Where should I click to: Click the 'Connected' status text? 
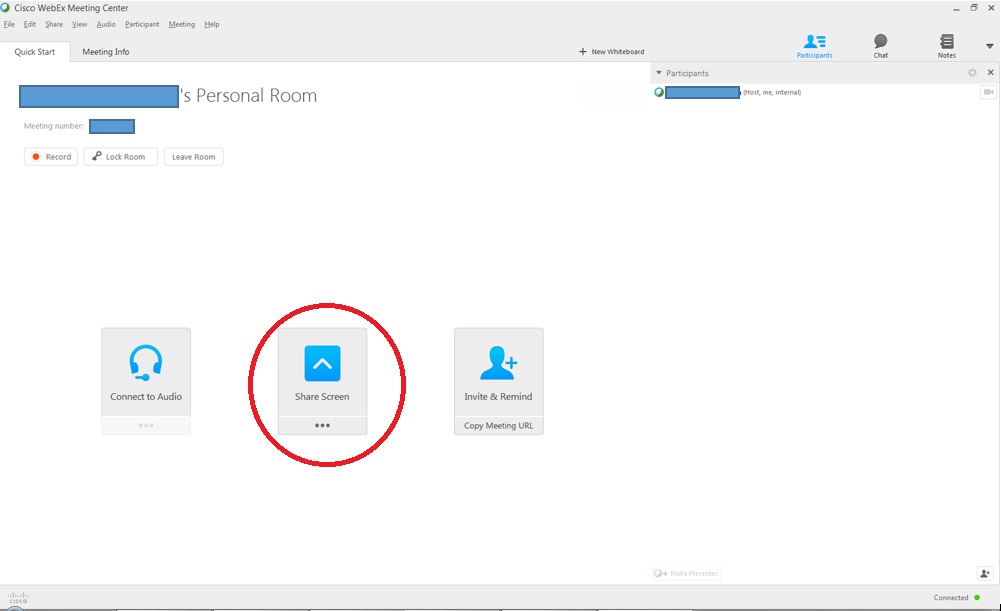951,598
